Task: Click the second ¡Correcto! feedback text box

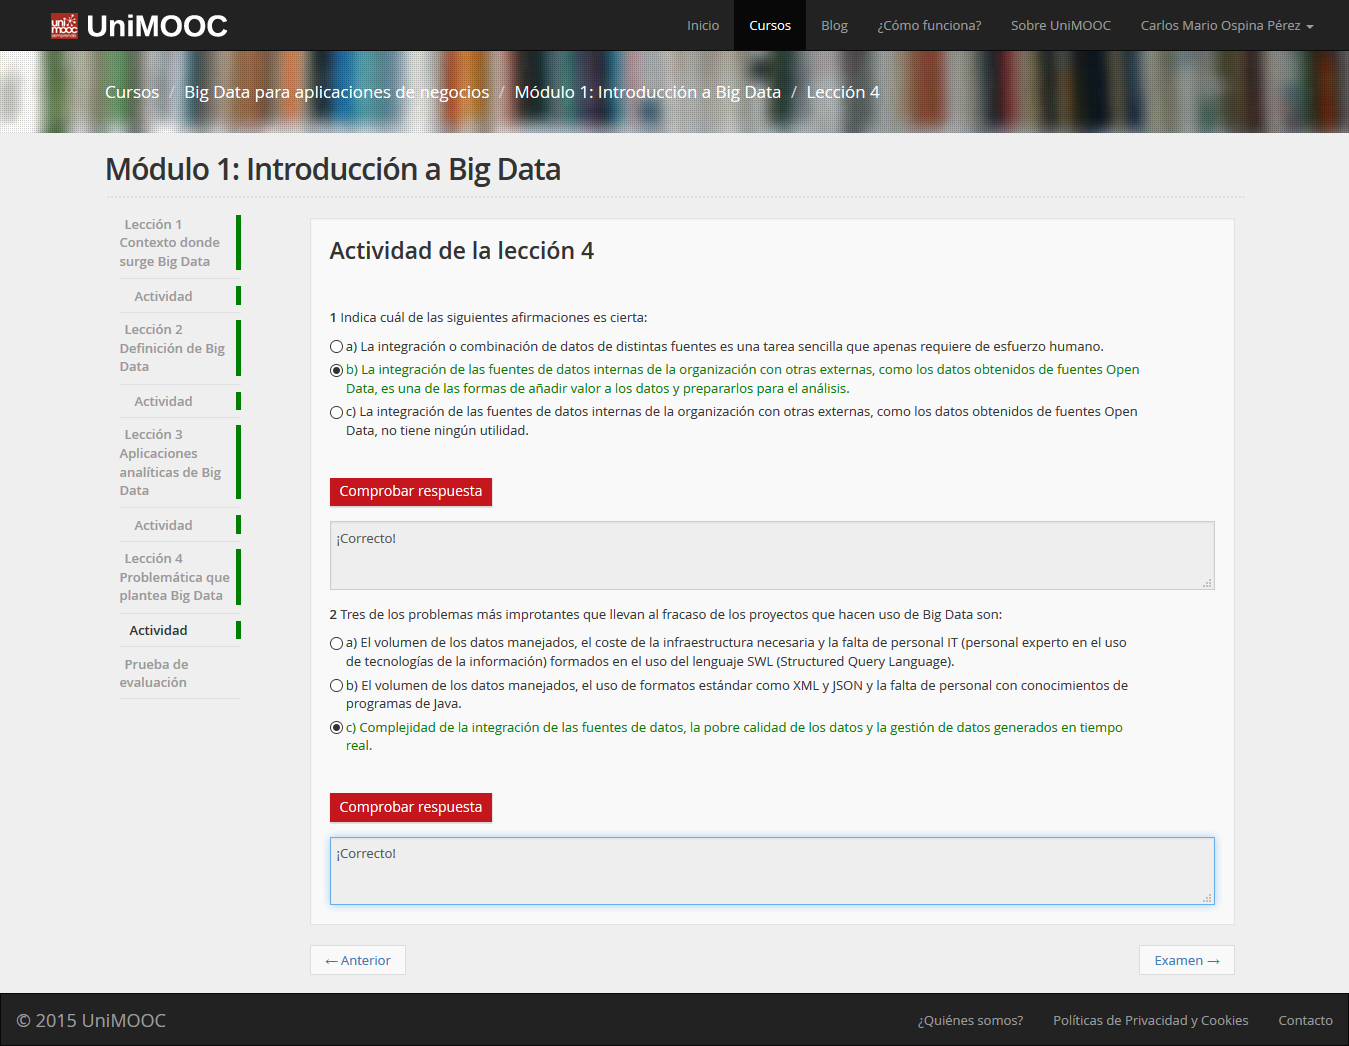Action: (771, 871)
